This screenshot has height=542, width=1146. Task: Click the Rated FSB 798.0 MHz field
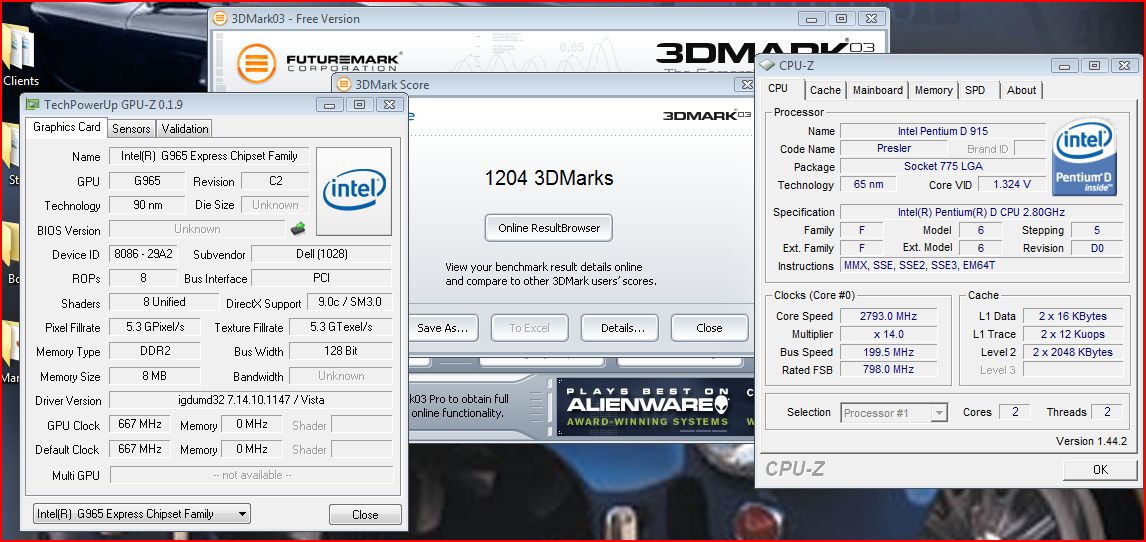(x=889, y=370)
